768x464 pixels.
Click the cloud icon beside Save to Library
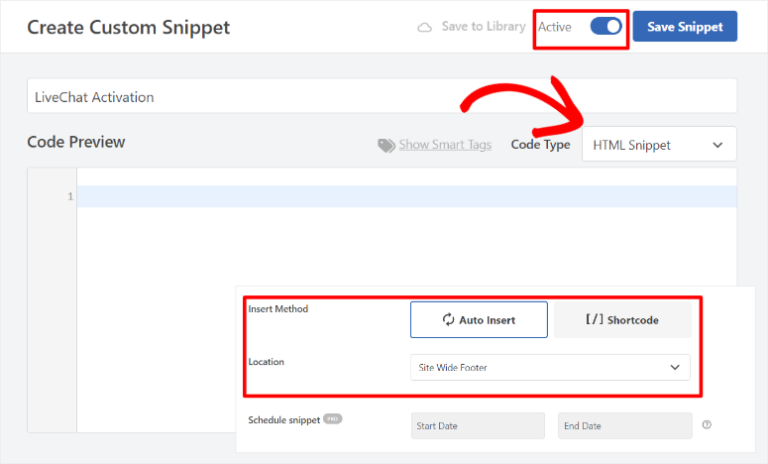(425, 27)
